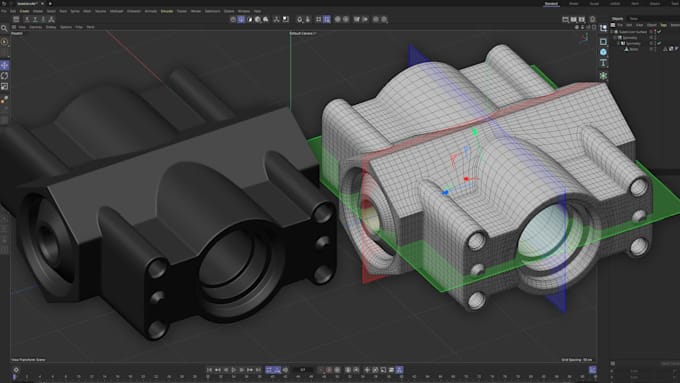Step to next frame

tap(242, 370)
